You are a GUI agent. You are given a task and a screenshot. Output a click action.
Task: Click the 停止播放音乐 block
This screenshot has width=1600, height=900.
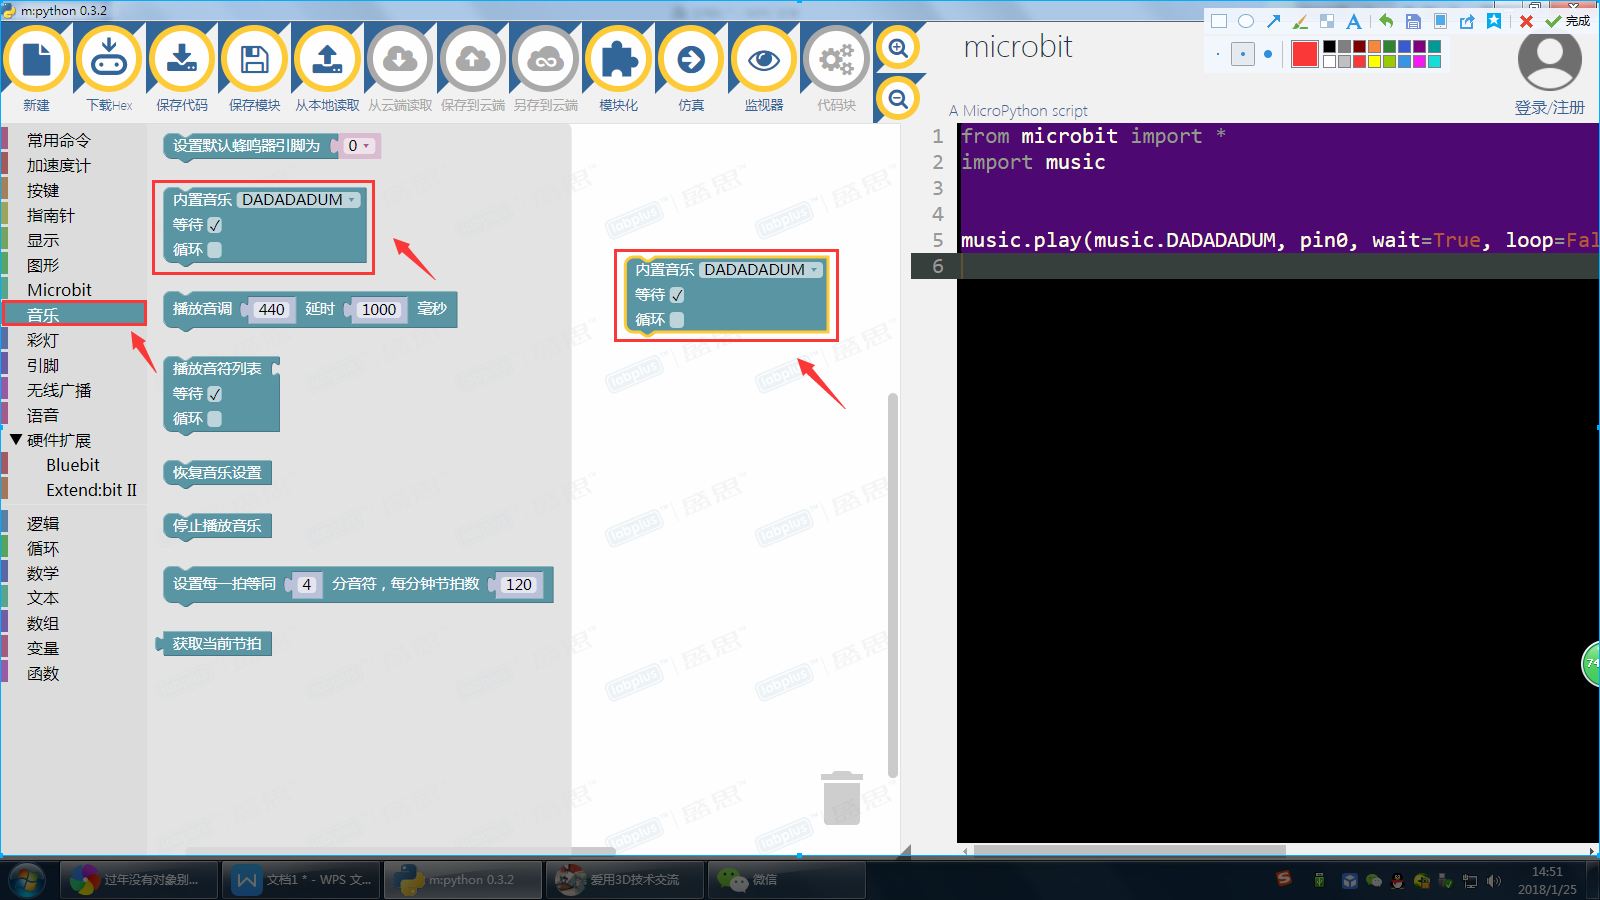[217, 526]
